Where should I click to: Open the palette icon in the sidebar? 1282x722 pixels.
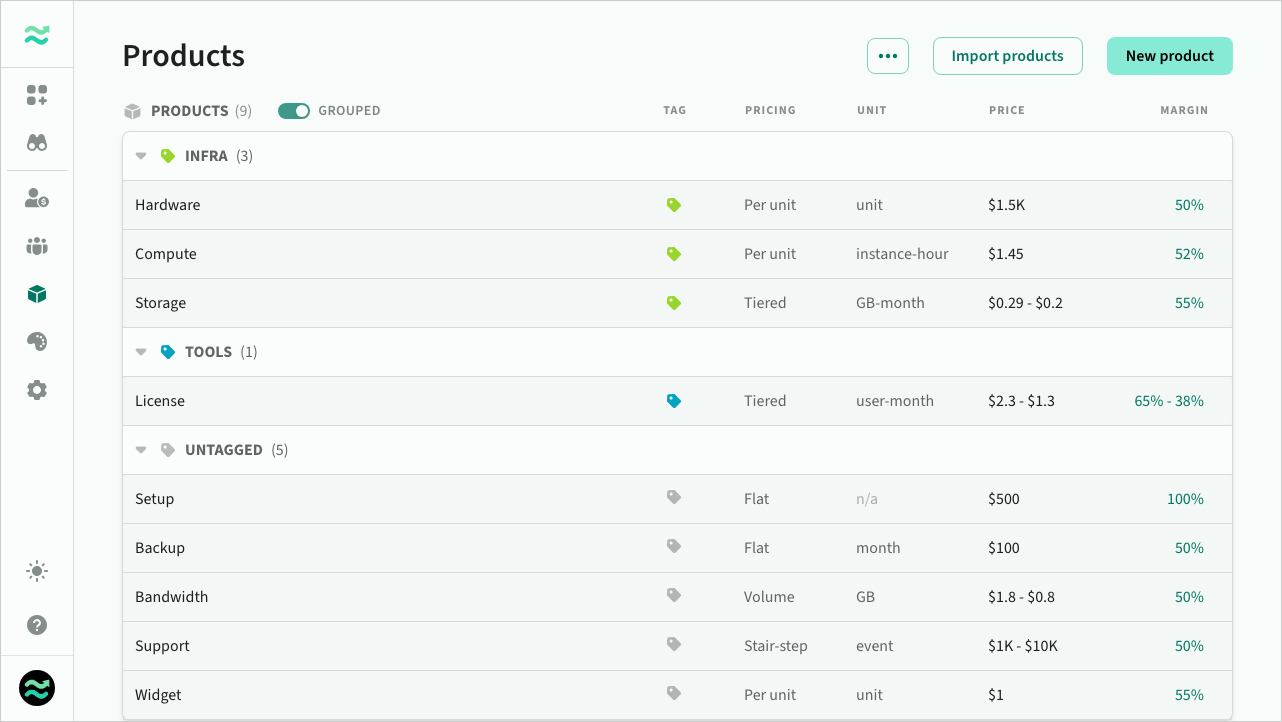tap(37, 342)
